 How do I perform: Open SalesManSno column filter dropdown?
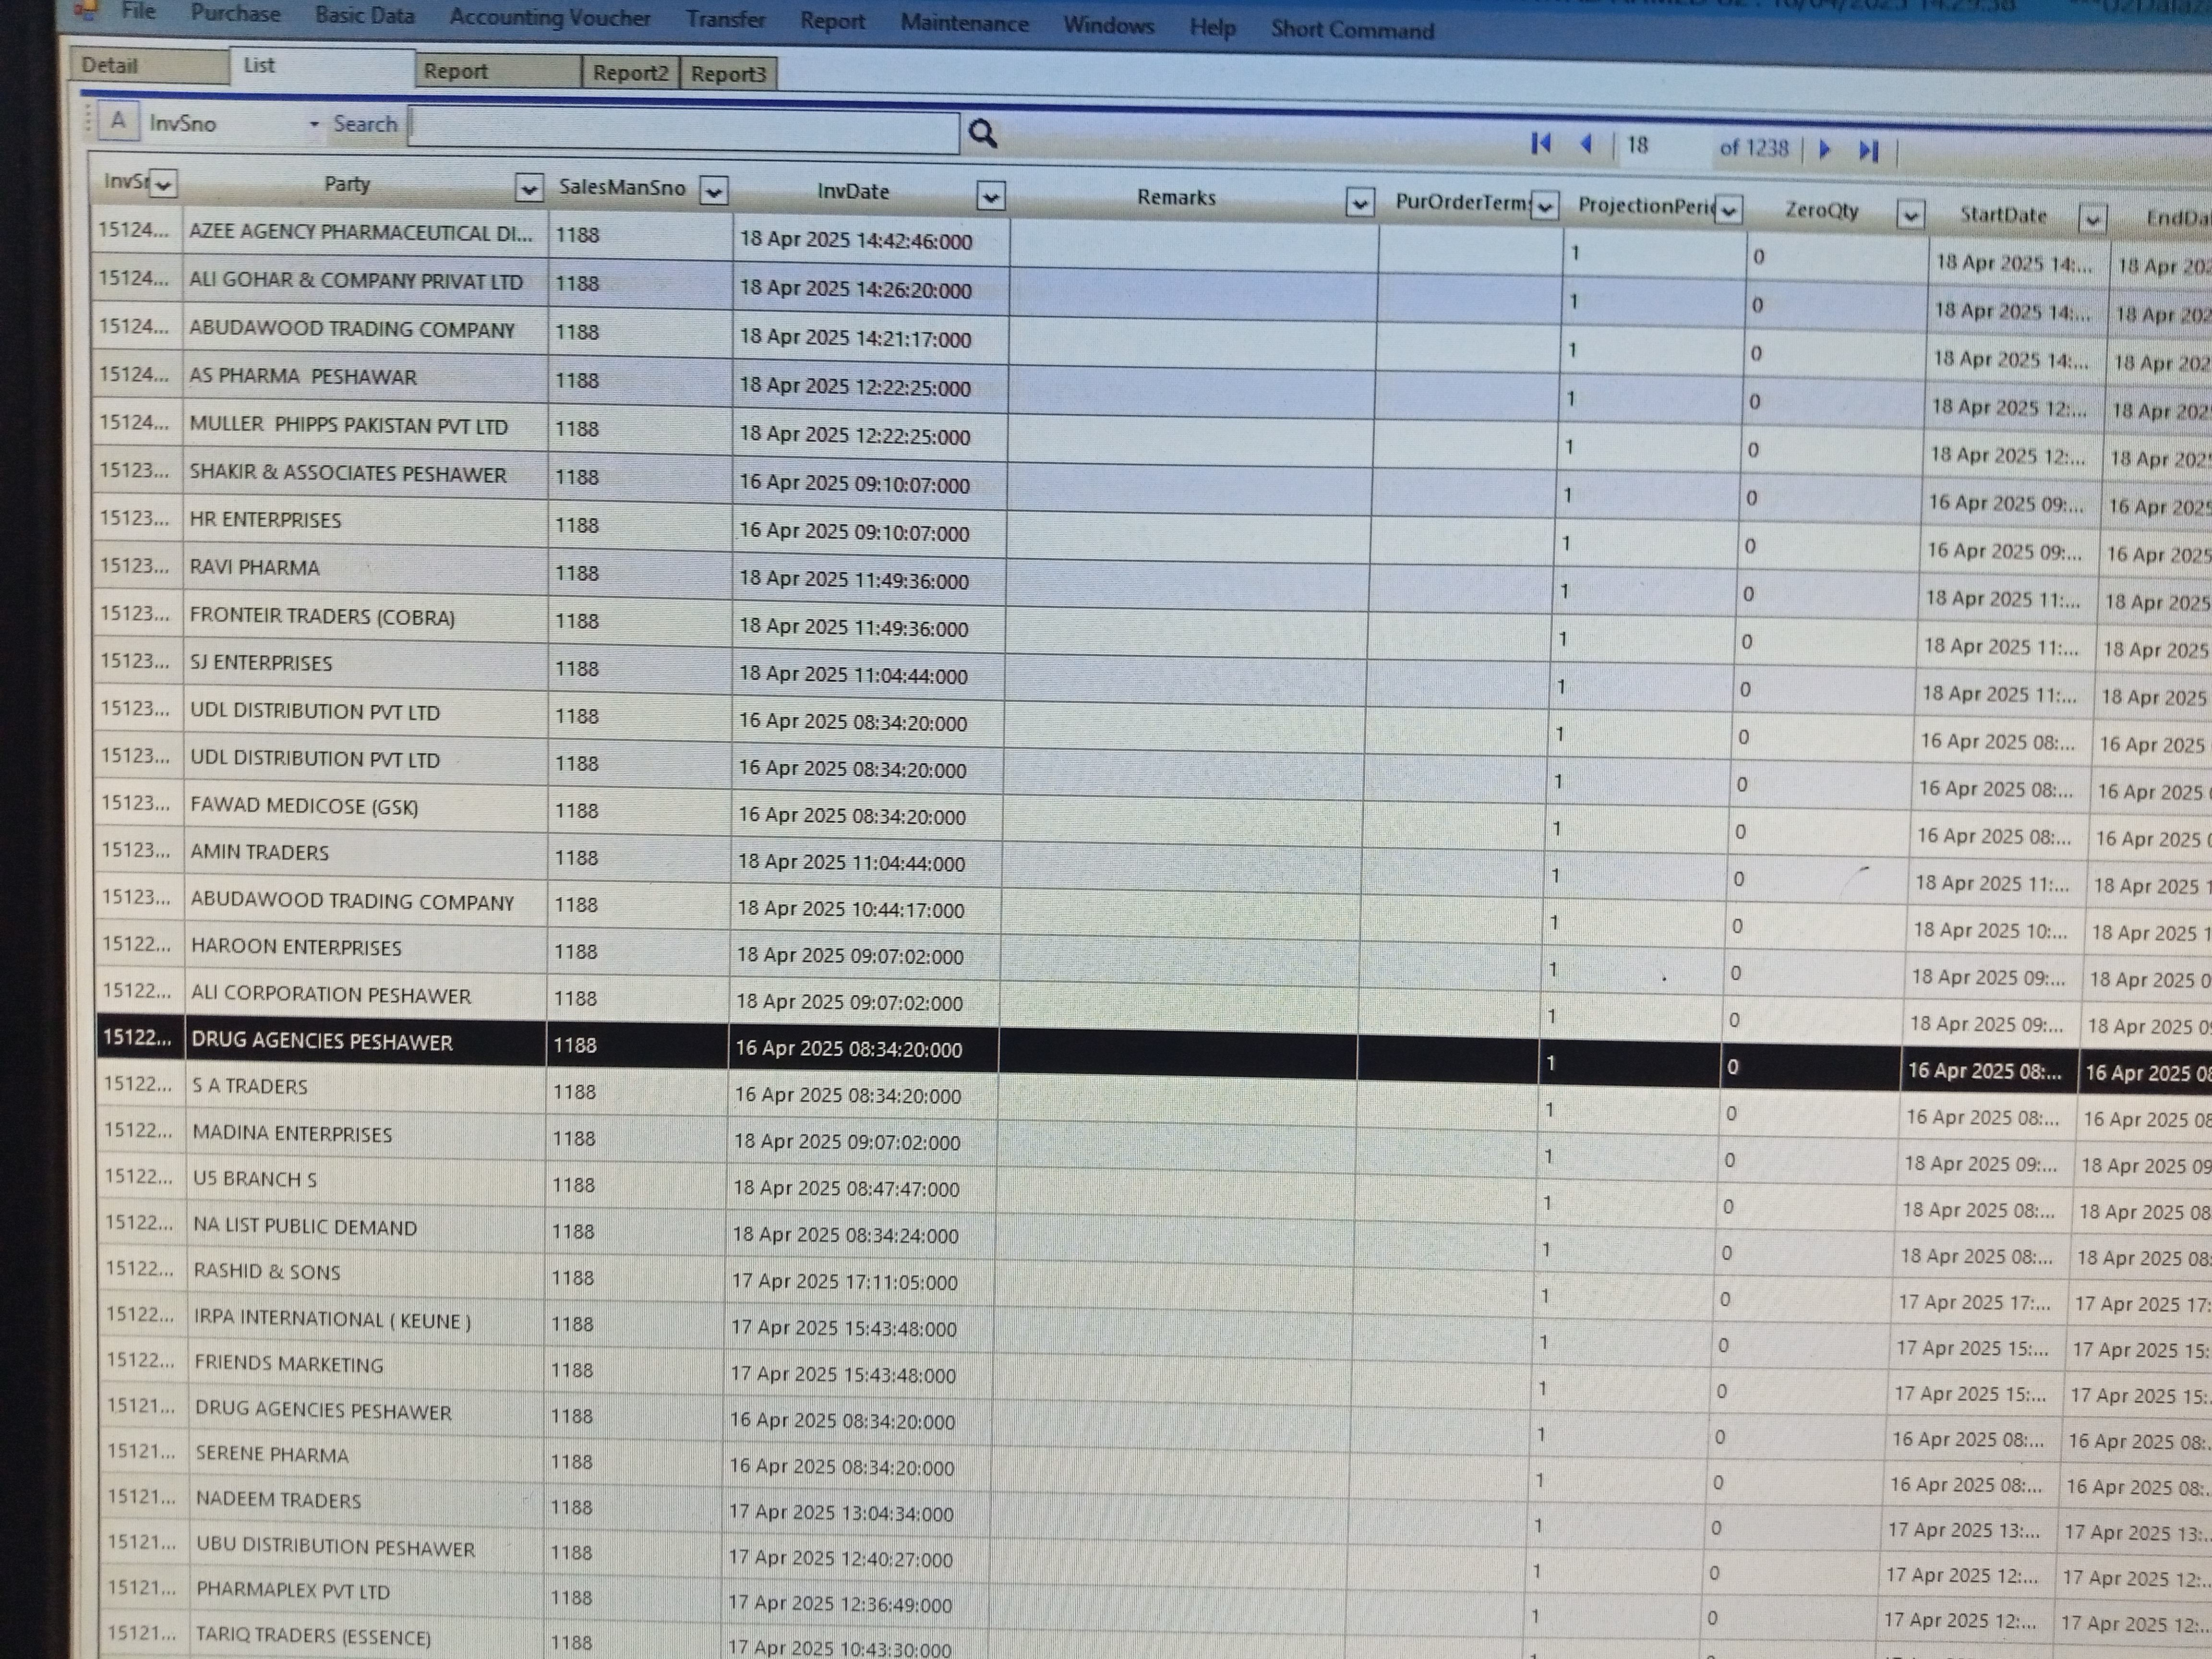(713, 191)
